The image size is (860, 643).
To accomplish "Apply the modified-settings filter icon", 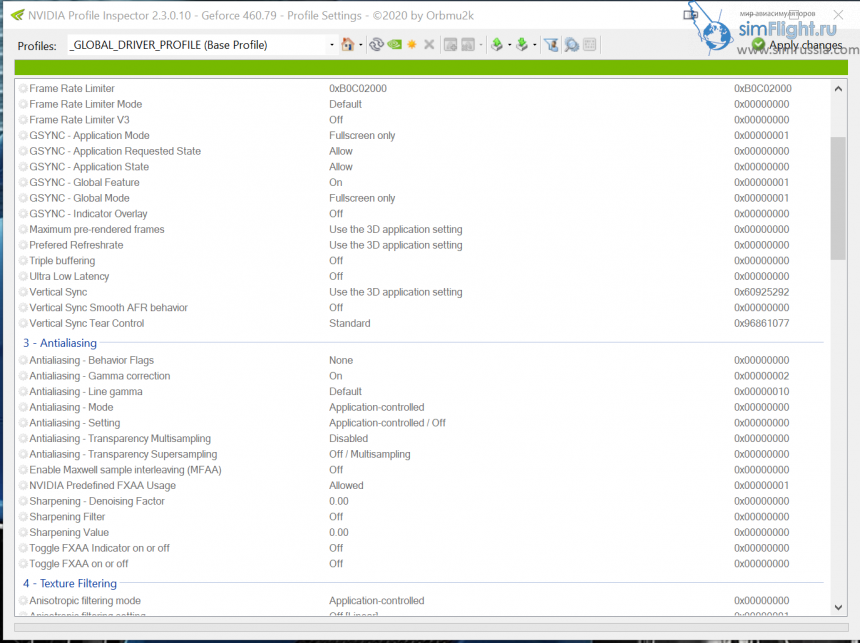I will click(x=551, y=44).
